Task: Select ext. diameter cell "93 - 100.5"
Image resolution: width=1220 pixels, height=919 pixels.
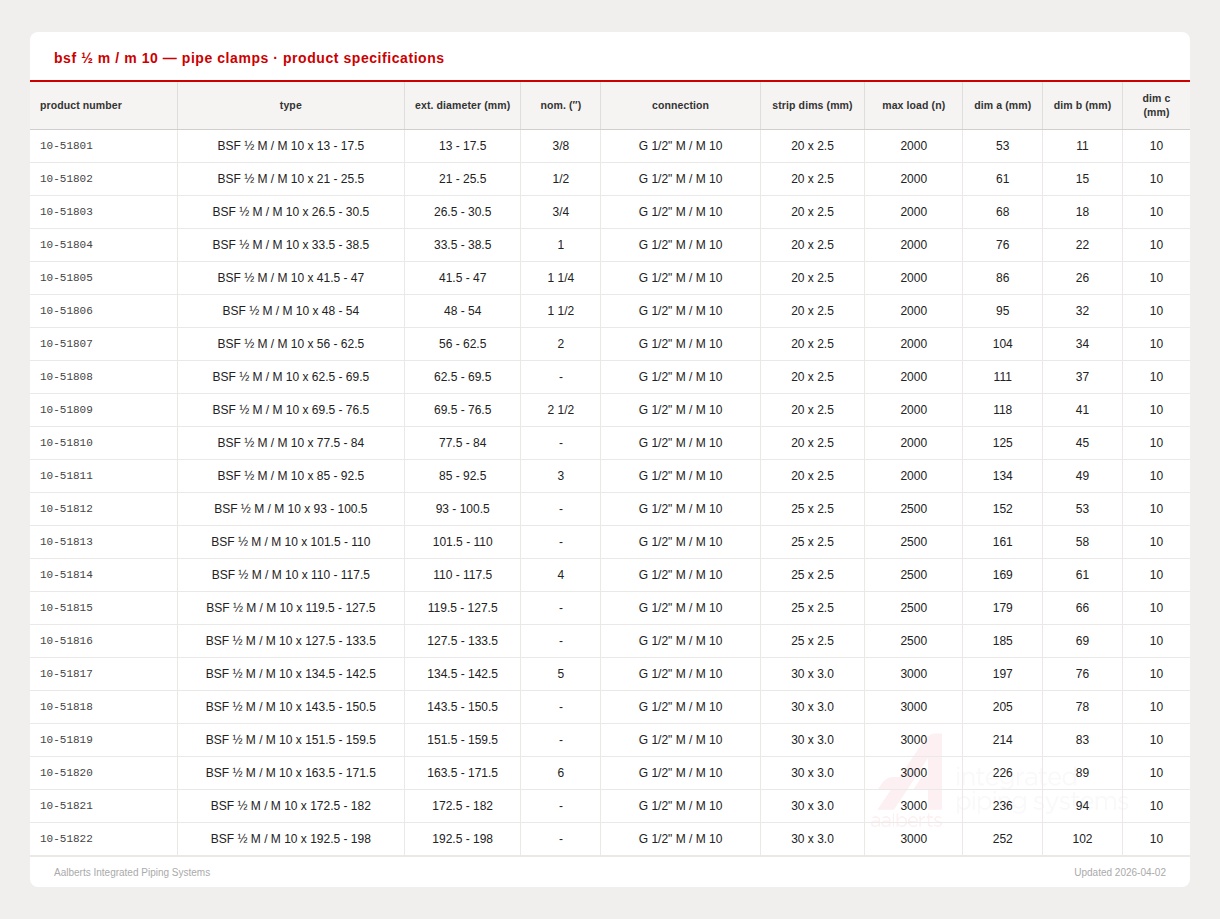Action: 462,509
